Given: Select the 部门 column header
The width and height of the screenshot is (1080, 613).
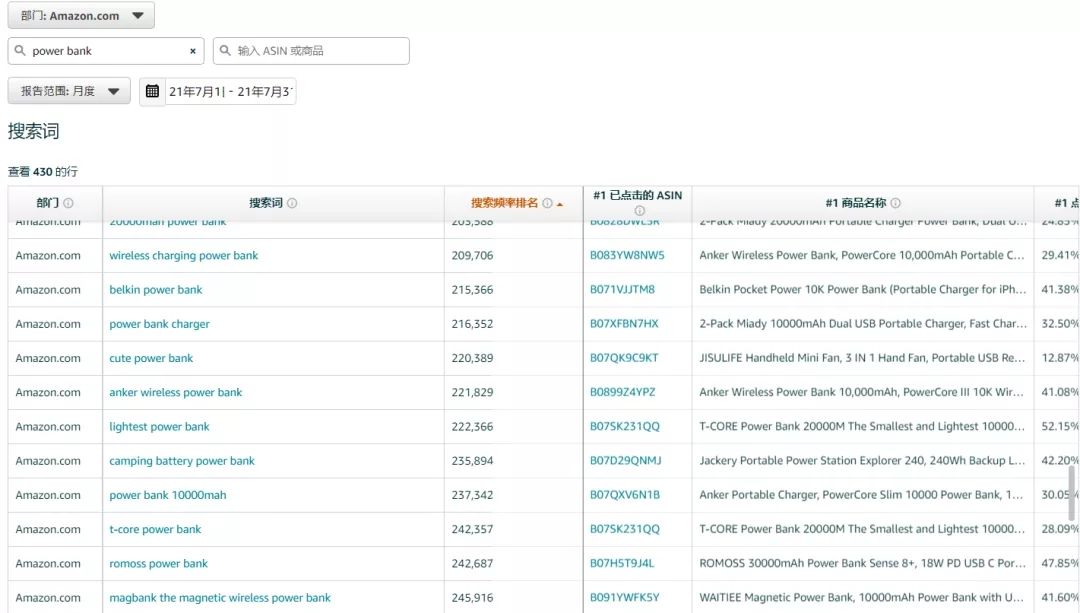Looking at the screenshot, I should tap(48, 203).
